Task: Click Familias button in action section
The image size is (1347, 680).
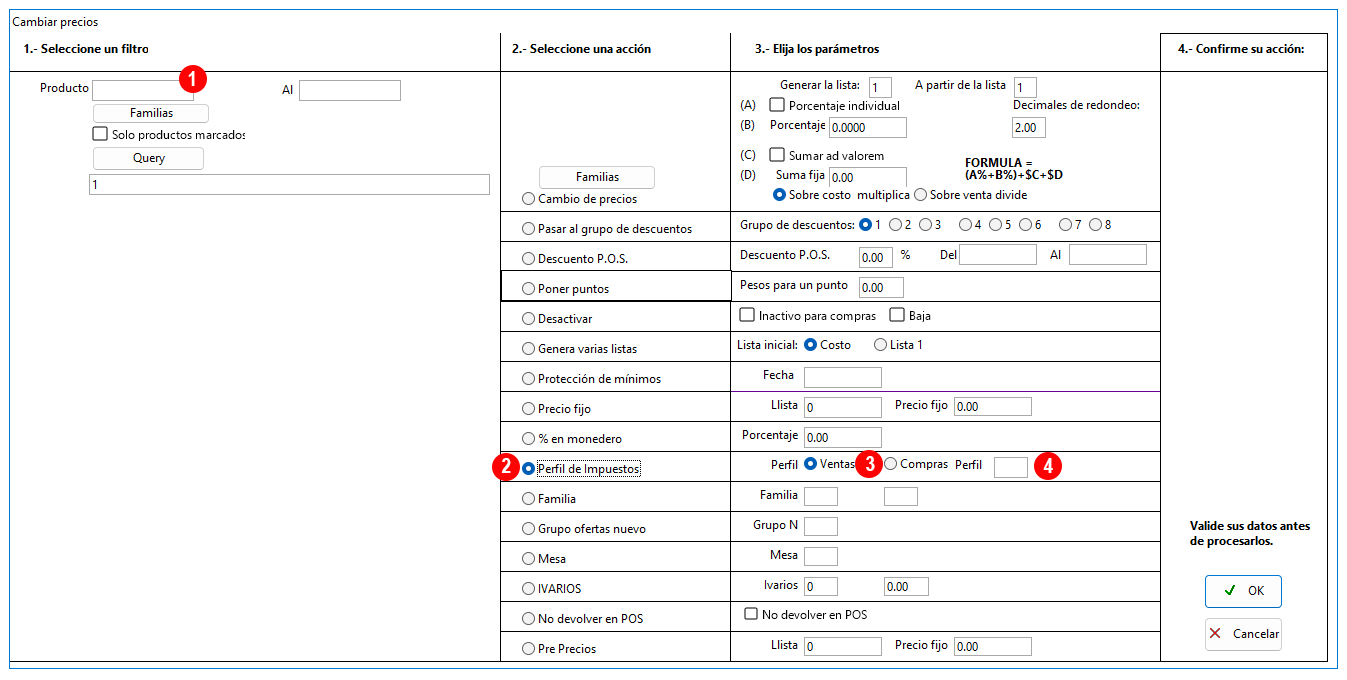Action: [x=597, y=177]
